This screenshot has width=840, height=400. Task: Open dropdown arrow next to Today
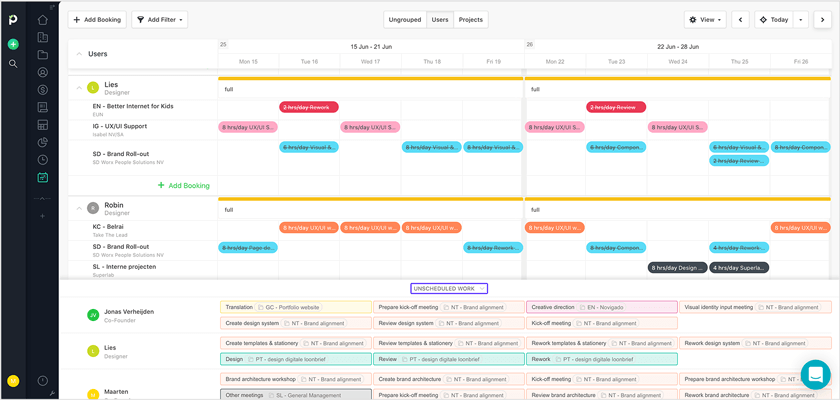point(800,20)
